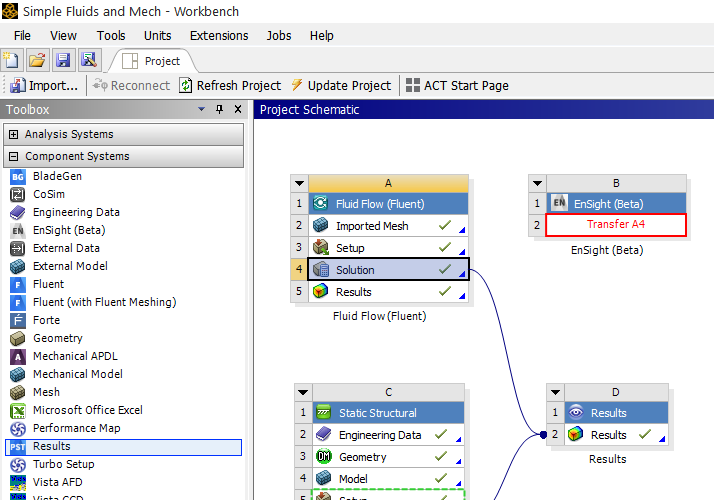This screenshot has height=500, width=714.
Task: Select the Solution cell in system A
Action: (x=388, y=270)
